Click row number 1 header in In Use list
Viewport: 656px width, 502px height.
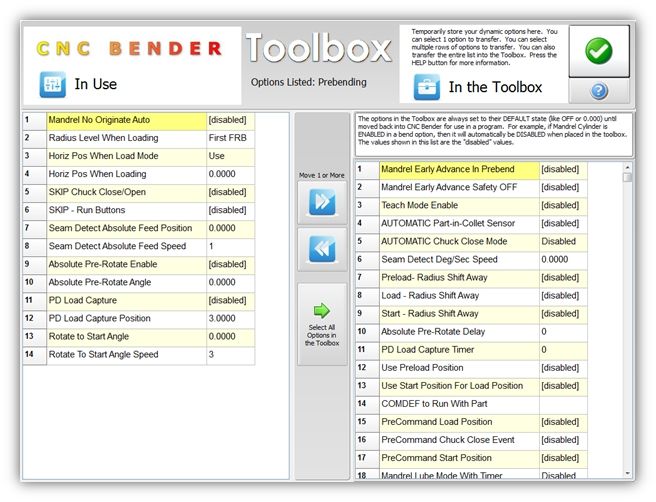tap(34, 120)
